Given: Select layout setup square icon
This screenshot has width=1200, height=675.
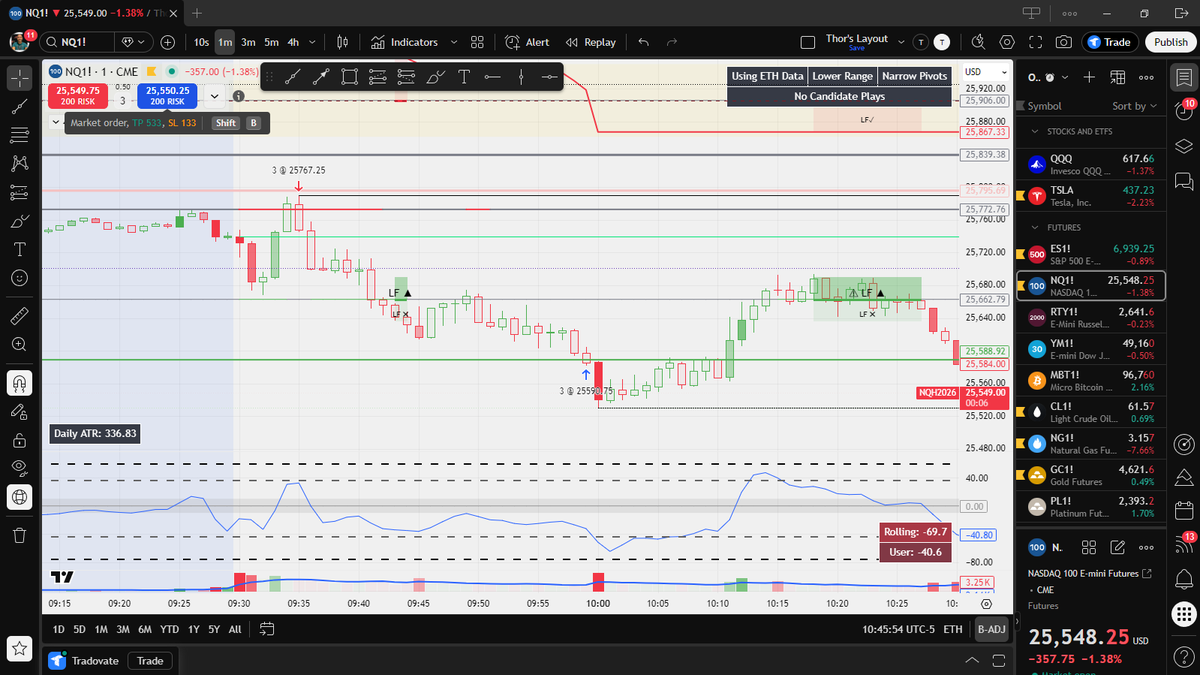Looking at the screenshot, I should tap(808, 42).
